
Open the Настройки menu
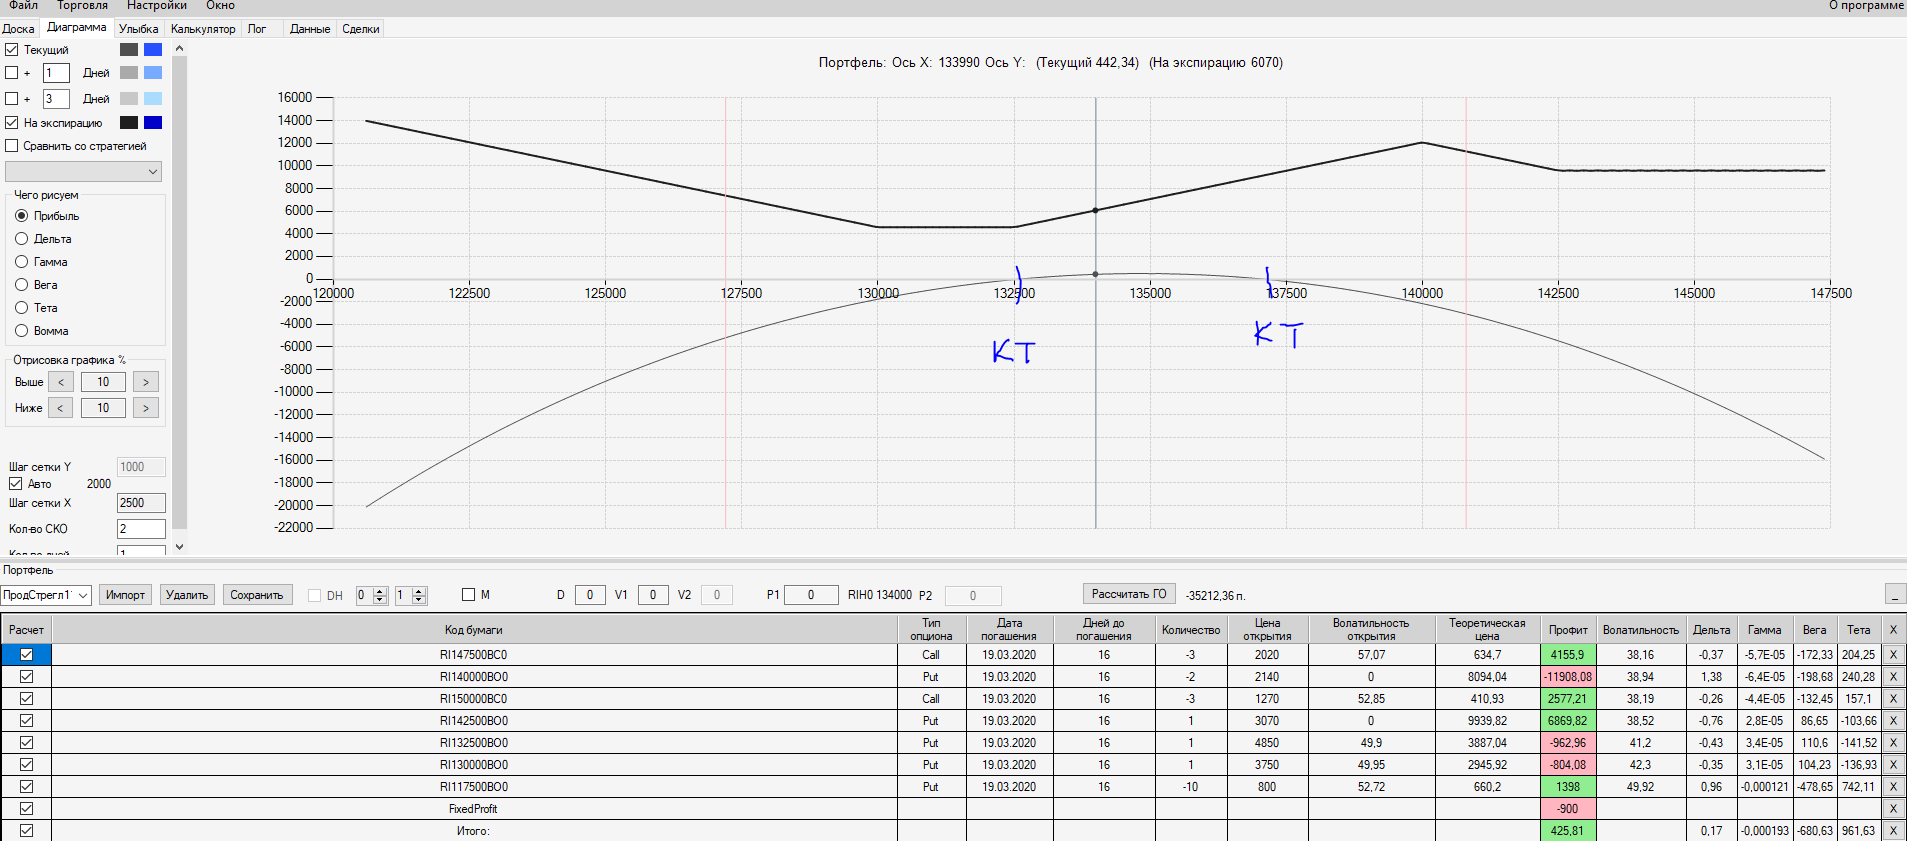[157, 6]
